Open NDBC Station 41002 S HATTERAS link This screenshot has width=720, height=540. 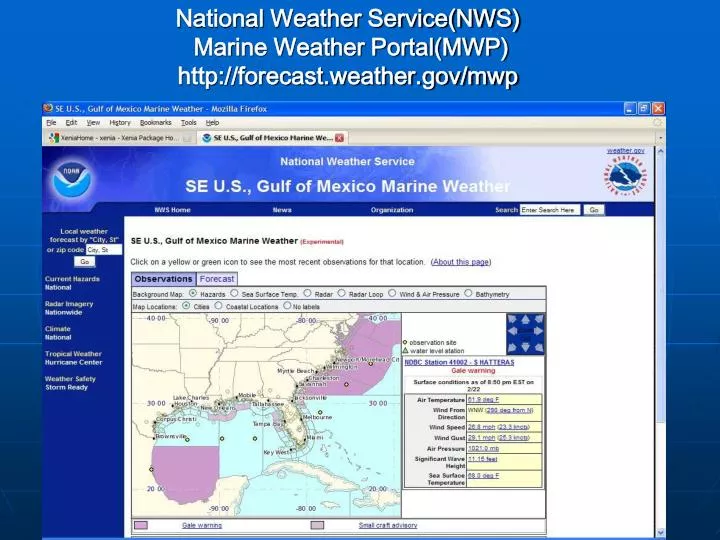(459, 362)
